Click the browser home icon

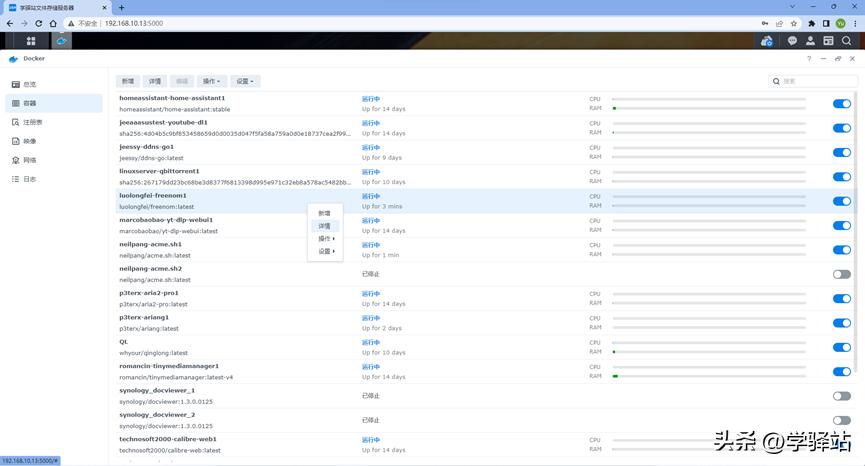pos(53,23)
